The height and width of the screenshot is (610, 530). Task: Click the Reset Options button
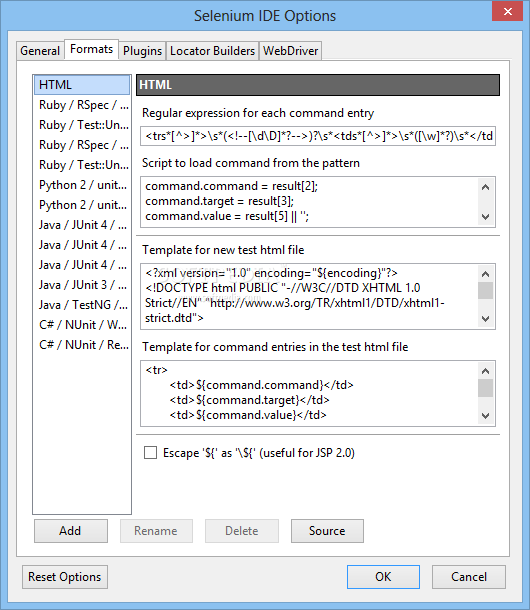click(x=65, y=577)
